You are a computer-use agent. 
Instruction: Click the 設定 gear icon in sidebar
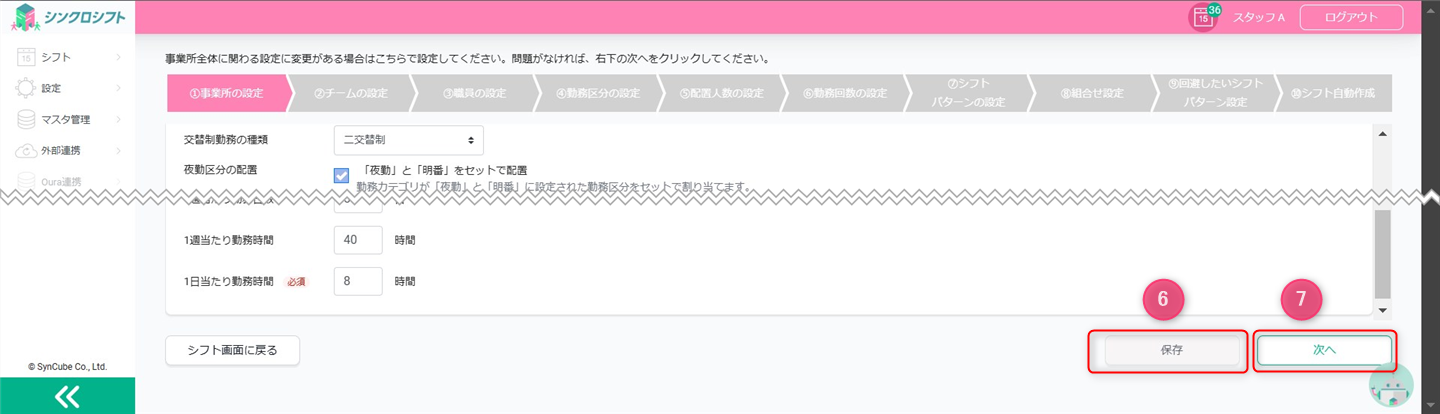[27, 88]
